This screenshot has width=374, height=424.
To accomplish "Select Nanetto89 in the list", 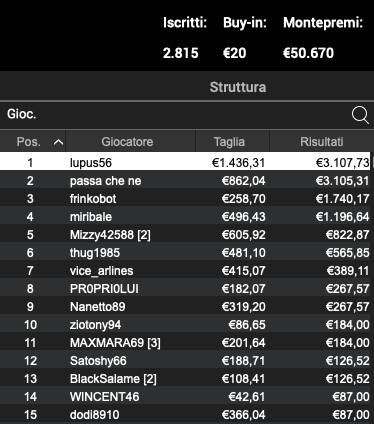I will click(185, 307).
